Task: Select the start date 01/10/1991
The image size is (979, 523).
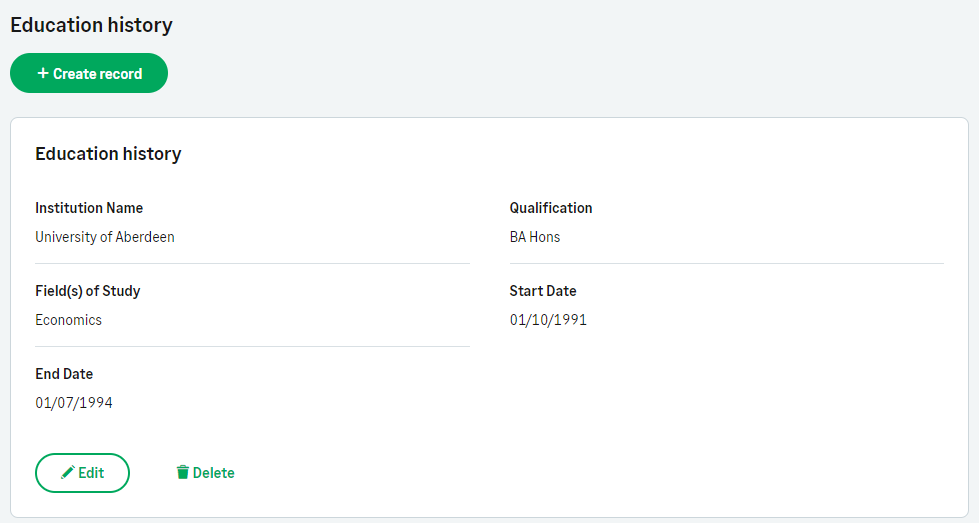Action: coord(548,320)
